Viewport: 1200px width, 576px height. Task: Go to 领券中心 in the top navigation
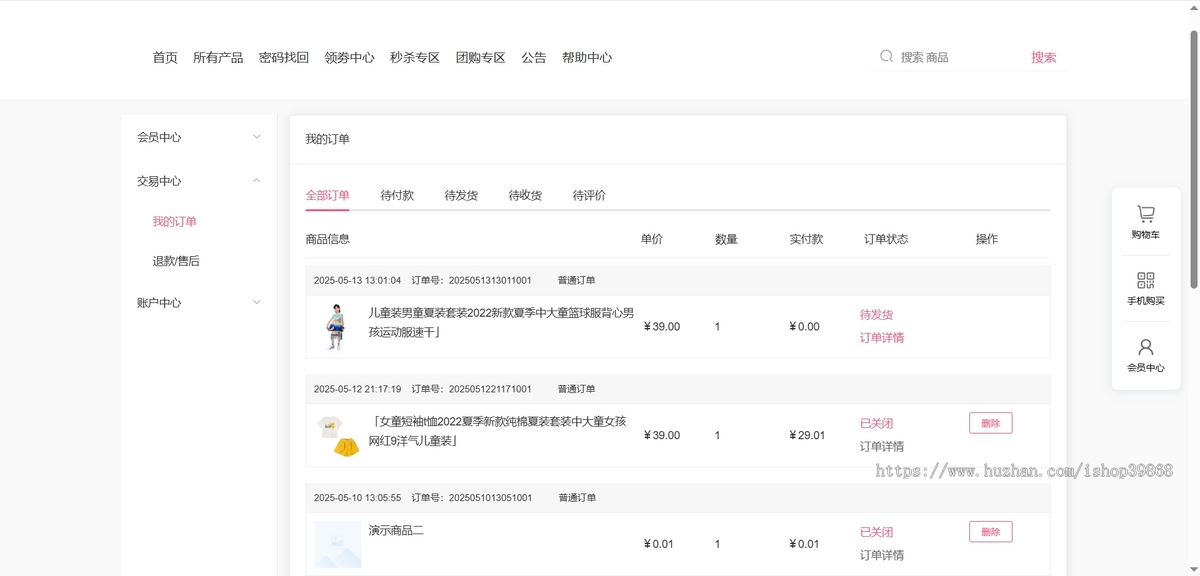(349, 58)
